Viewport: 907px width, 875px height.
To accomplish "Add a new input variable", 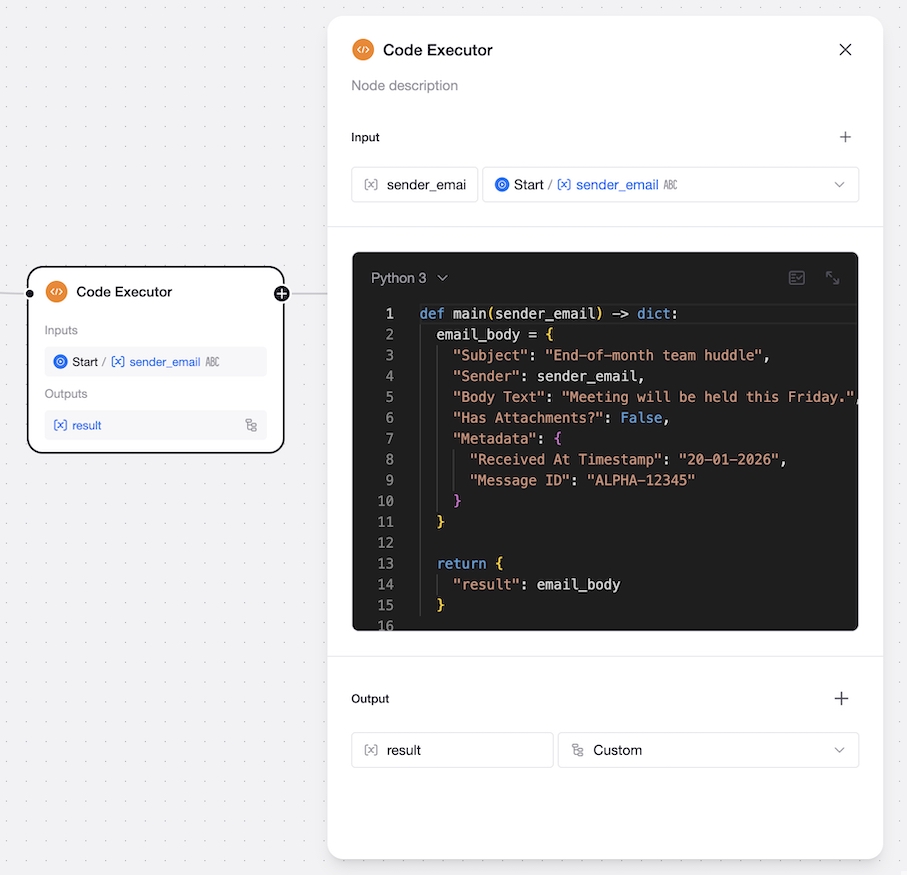I will click(x=845, y=137).
